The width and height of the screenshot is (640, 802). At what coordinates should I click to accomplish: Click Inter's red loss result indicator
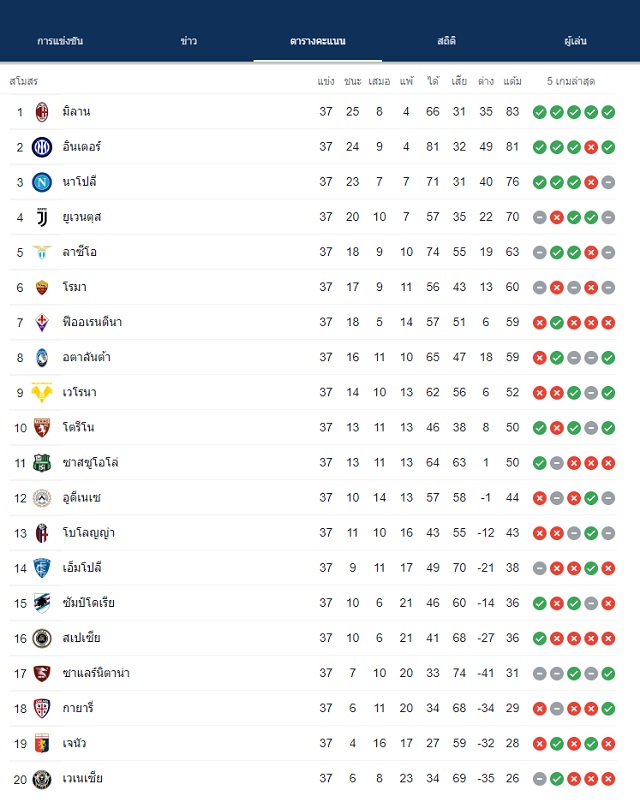point(591,147)
